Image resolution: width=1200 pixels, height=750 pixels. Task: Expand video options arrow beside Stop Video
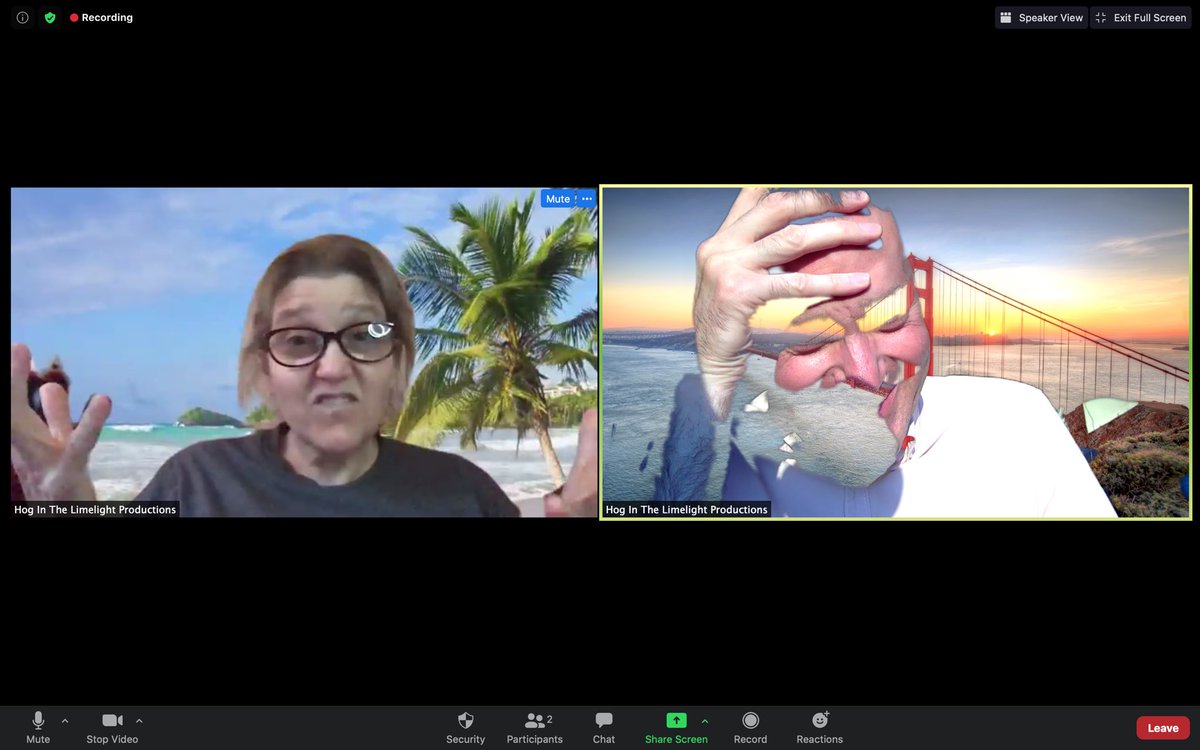pos(139,720)
